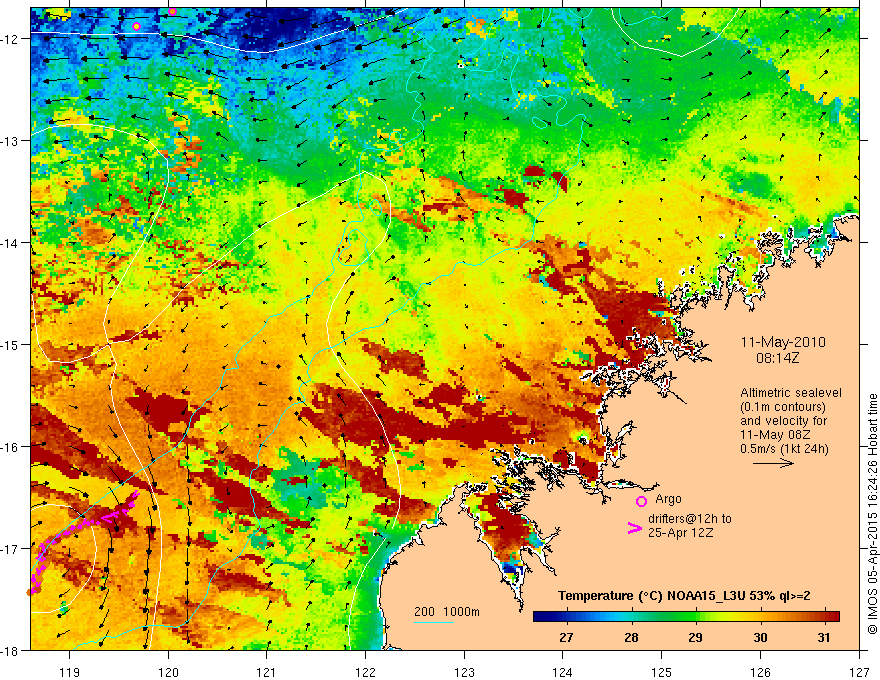The width and height of the screenshot is (880, 680).
Task: Click the 'drifters@12h to' text
Action: [690, 519]
